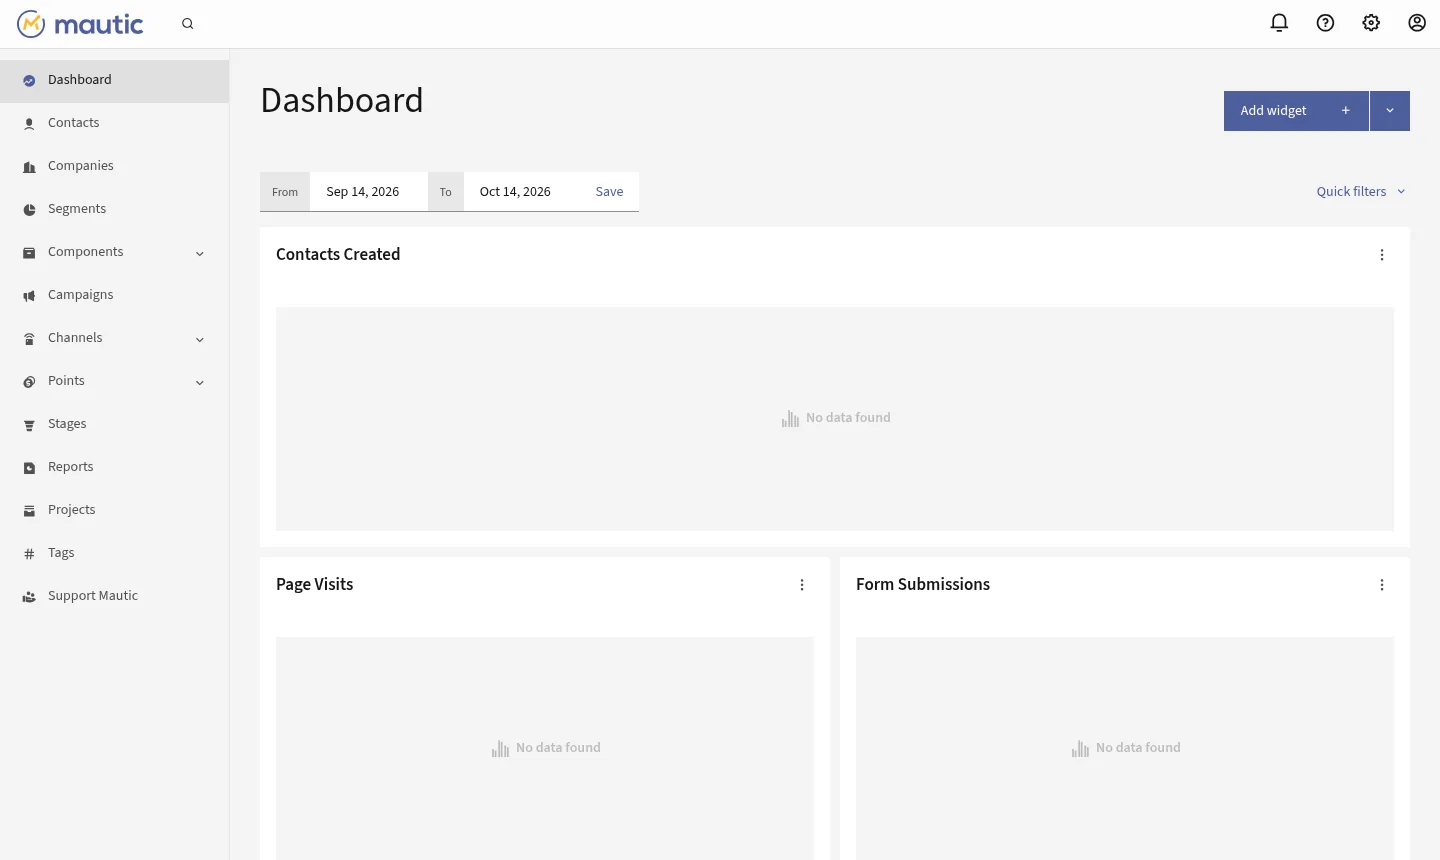The width and height of the screenshot is (1440, 860).
Task: Edit the To date field
Action: coord(522,192)
